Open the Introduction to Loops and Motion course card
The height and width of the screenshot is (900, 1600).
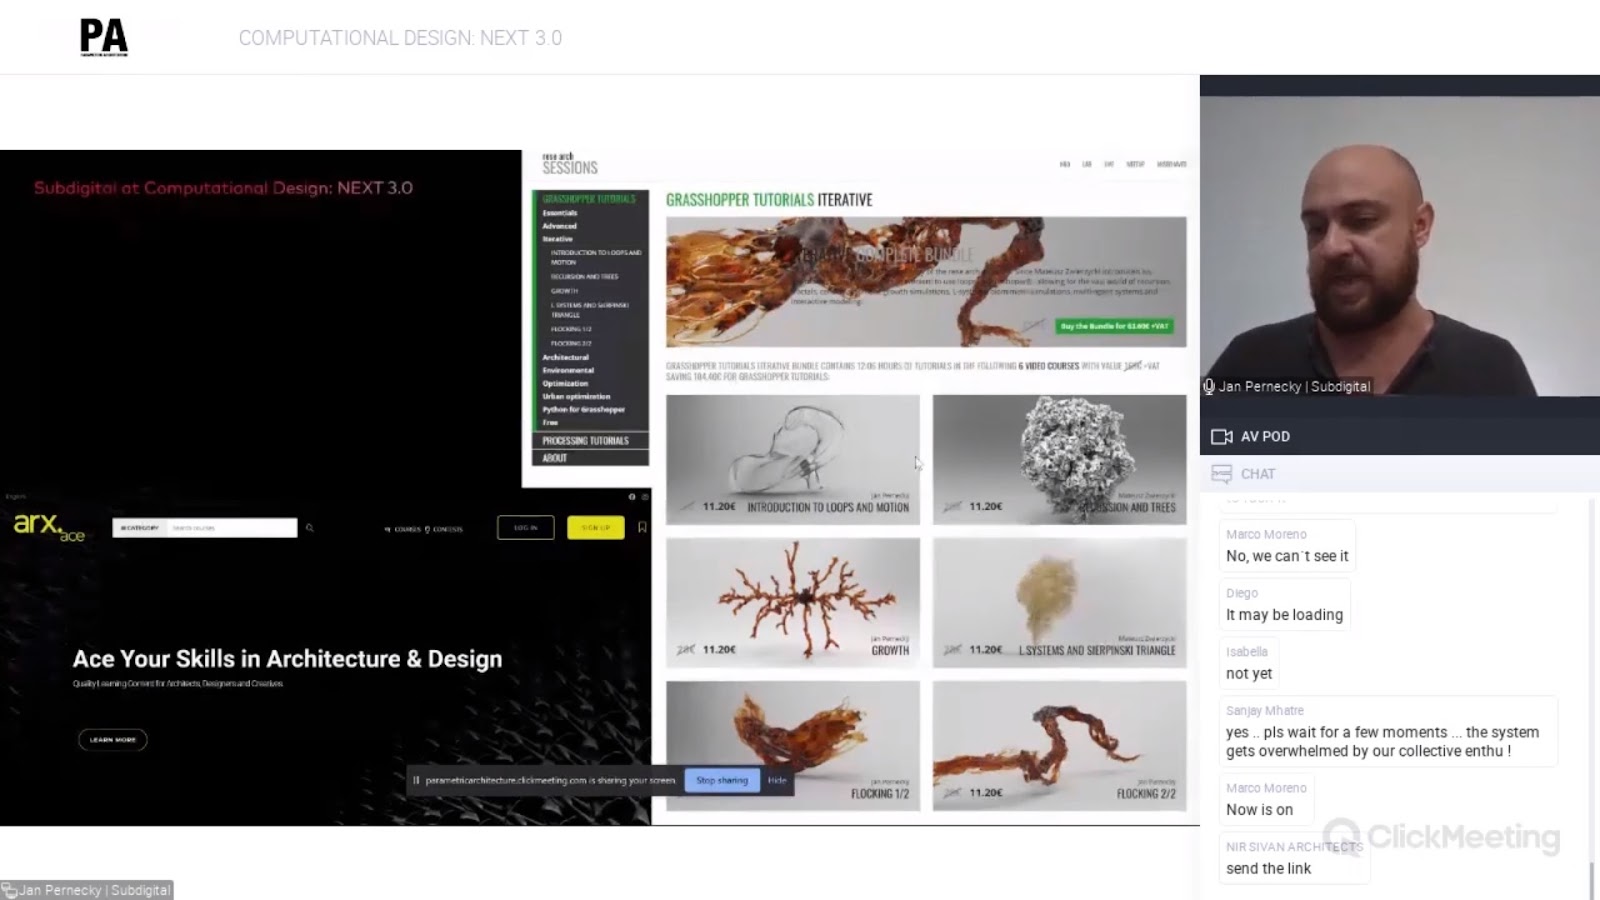(x=793, y=459)
